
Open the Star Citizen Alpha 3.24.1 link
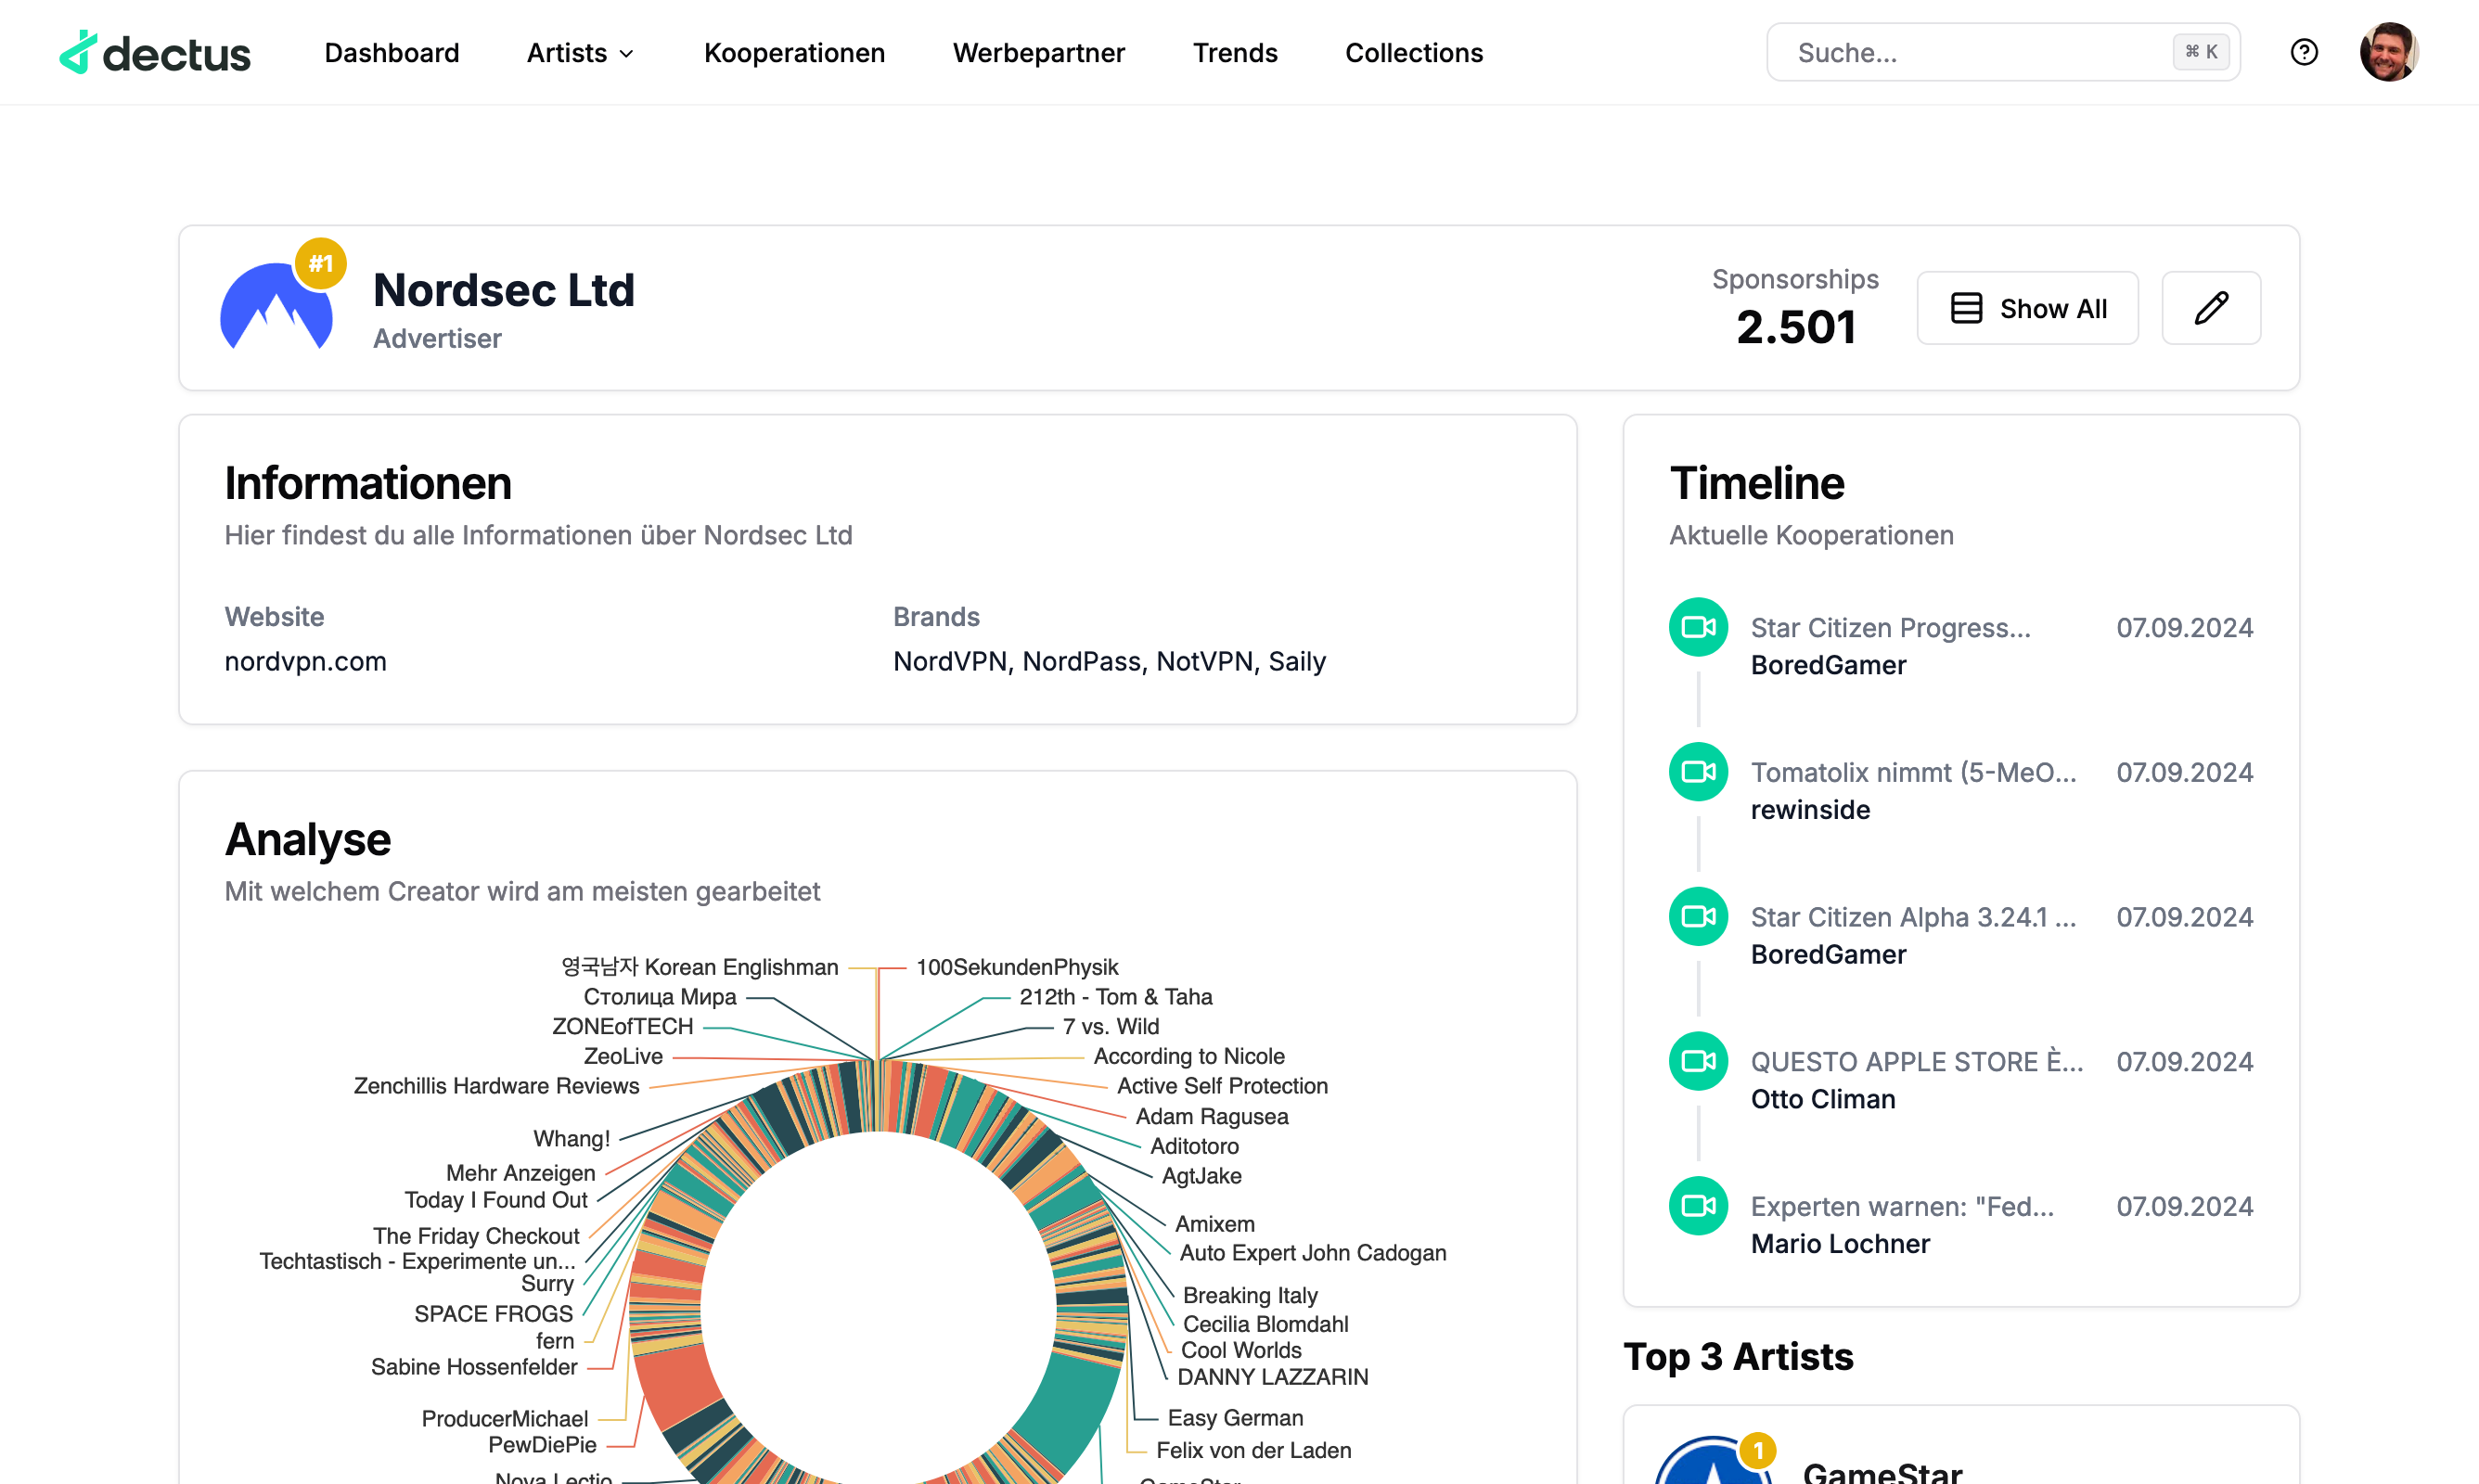point(1912,917)
